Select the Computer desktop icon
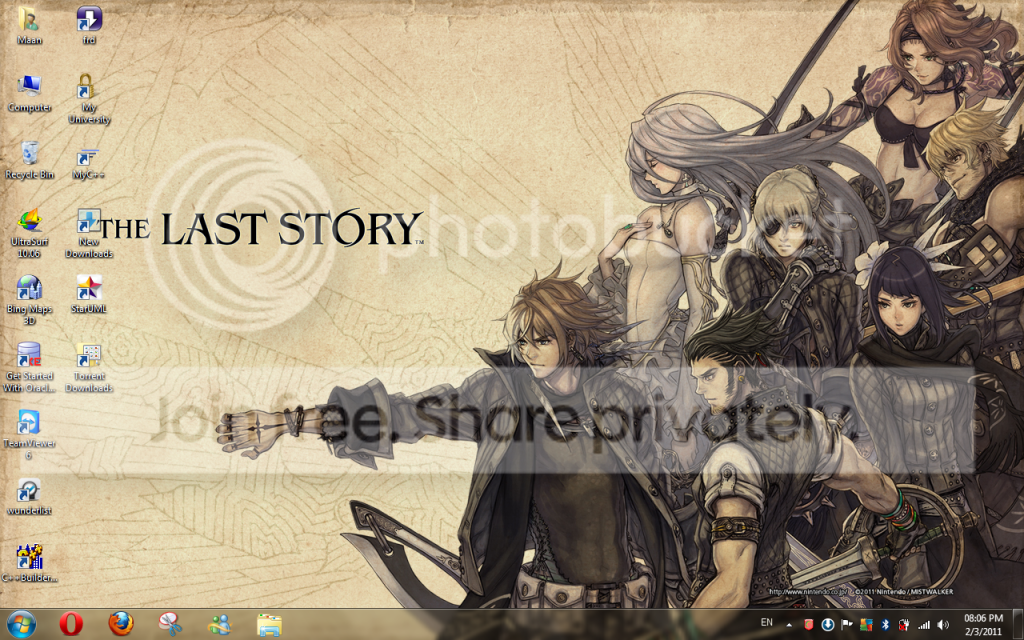 (29, 92)
